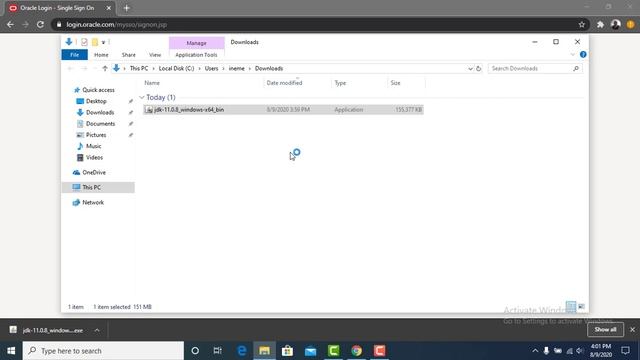
Task: Select the Manage contextual tab
Action: [197, 43]
